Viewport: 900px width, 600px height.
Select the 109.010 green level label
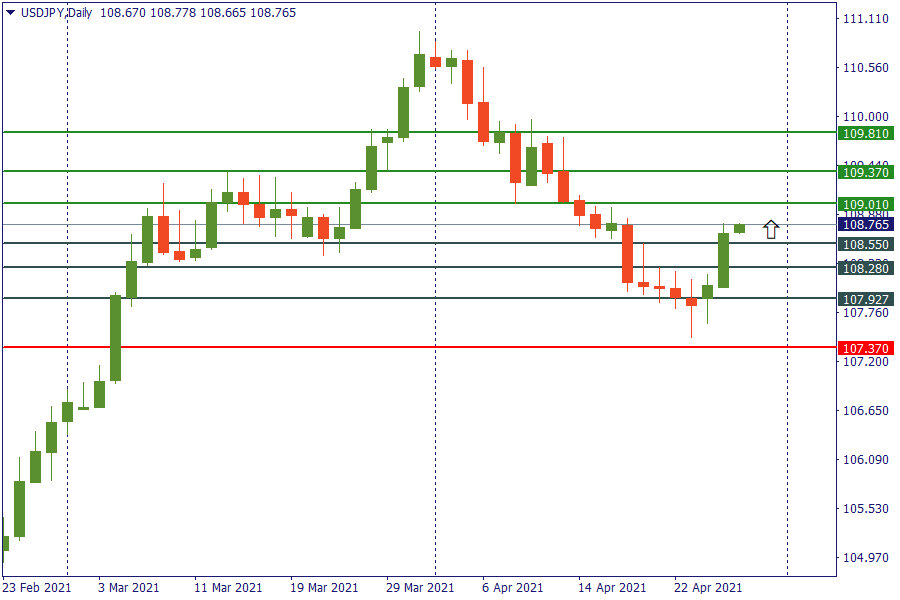866,204
